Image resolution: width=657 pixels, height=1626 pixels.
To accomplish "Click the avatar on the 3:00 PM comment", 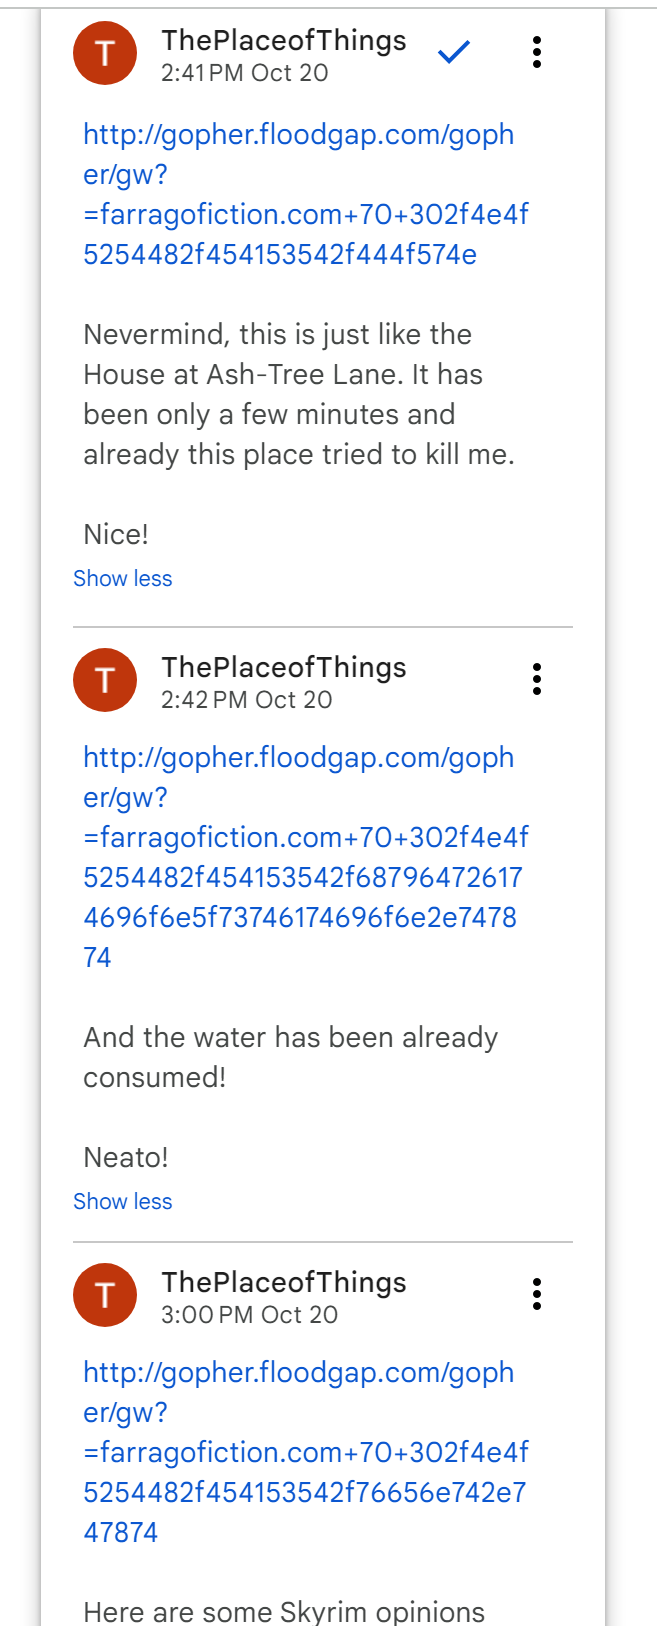I will coord(105,1295).
